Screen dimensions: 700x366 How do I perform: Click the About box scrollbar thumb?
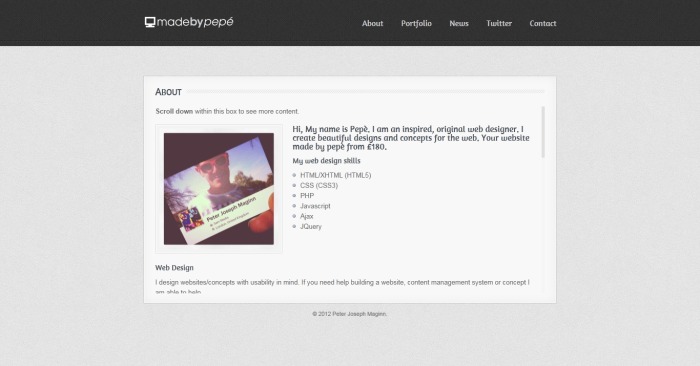click(x=543, y=132)
